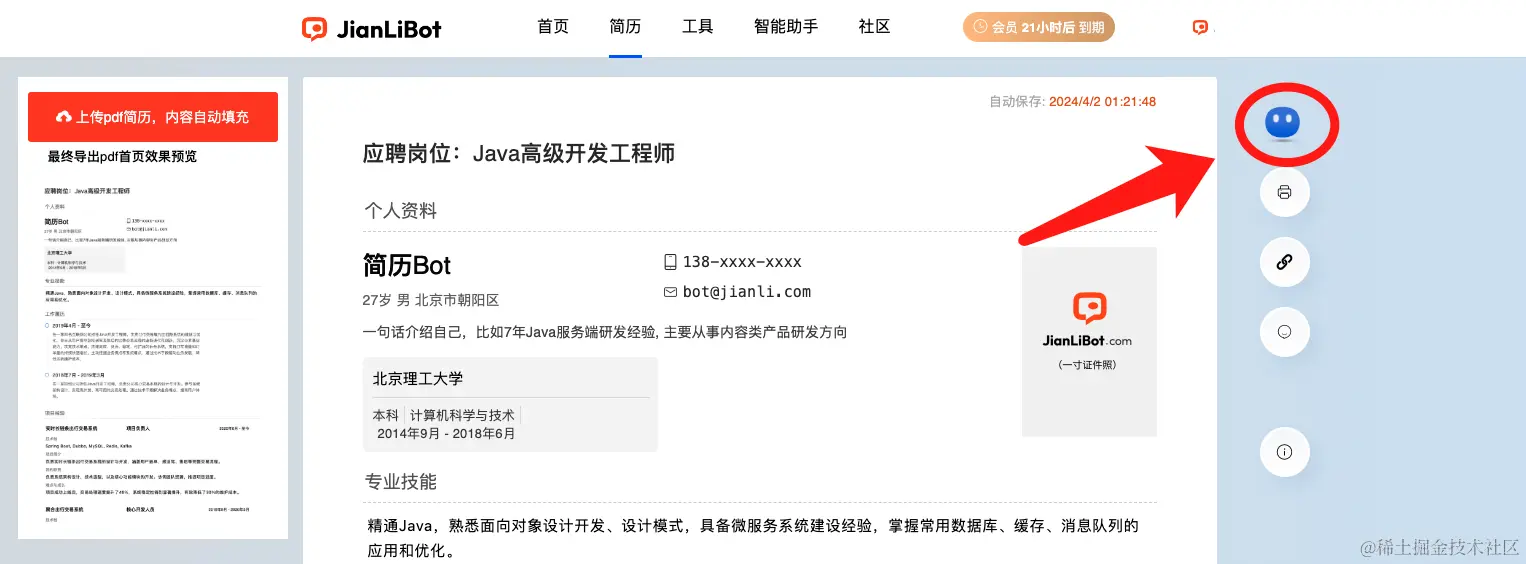Click the 专业技能 section heading
This screenshot has height=564, width=1526.
tap(400, 482)
